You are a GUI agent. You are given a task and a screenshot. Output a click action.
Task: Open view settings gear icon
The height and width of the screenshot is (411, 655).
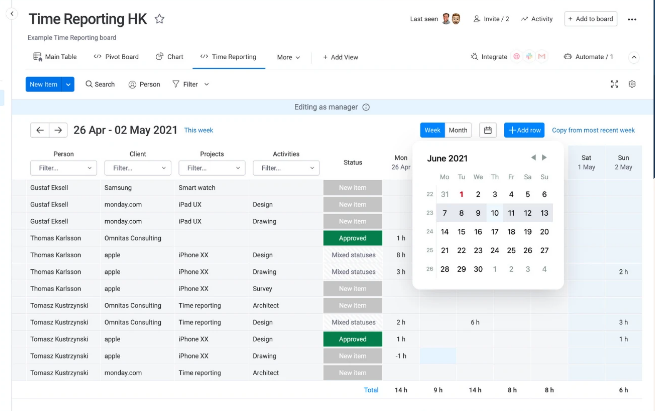632,84
